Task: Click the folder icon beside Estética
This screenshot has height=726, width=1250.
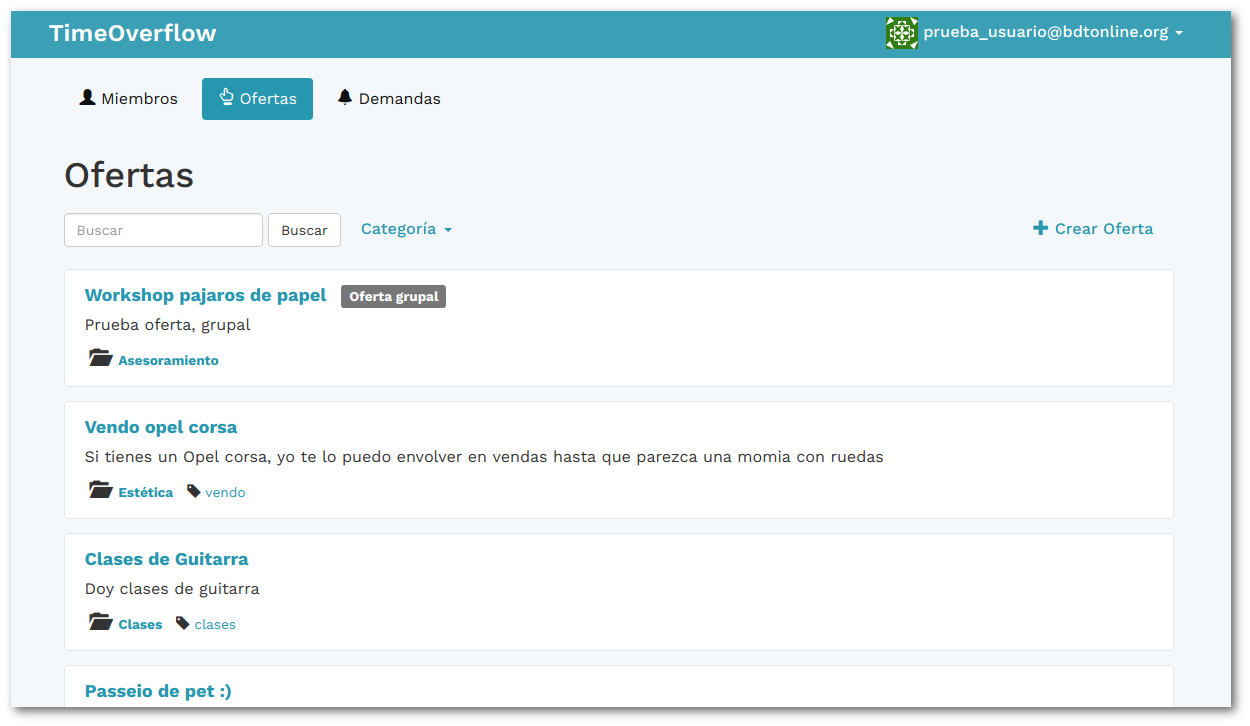Action: coord(100,490)
